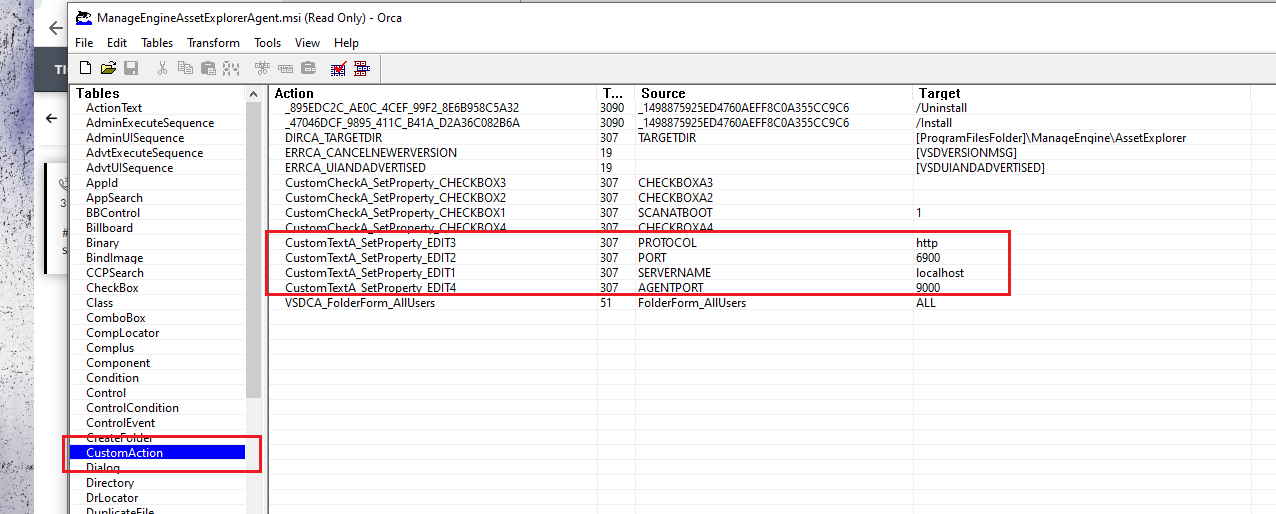Click the Save floppy disk icon
This screenshot has width=1276, height=514.
tap(131, 68)
